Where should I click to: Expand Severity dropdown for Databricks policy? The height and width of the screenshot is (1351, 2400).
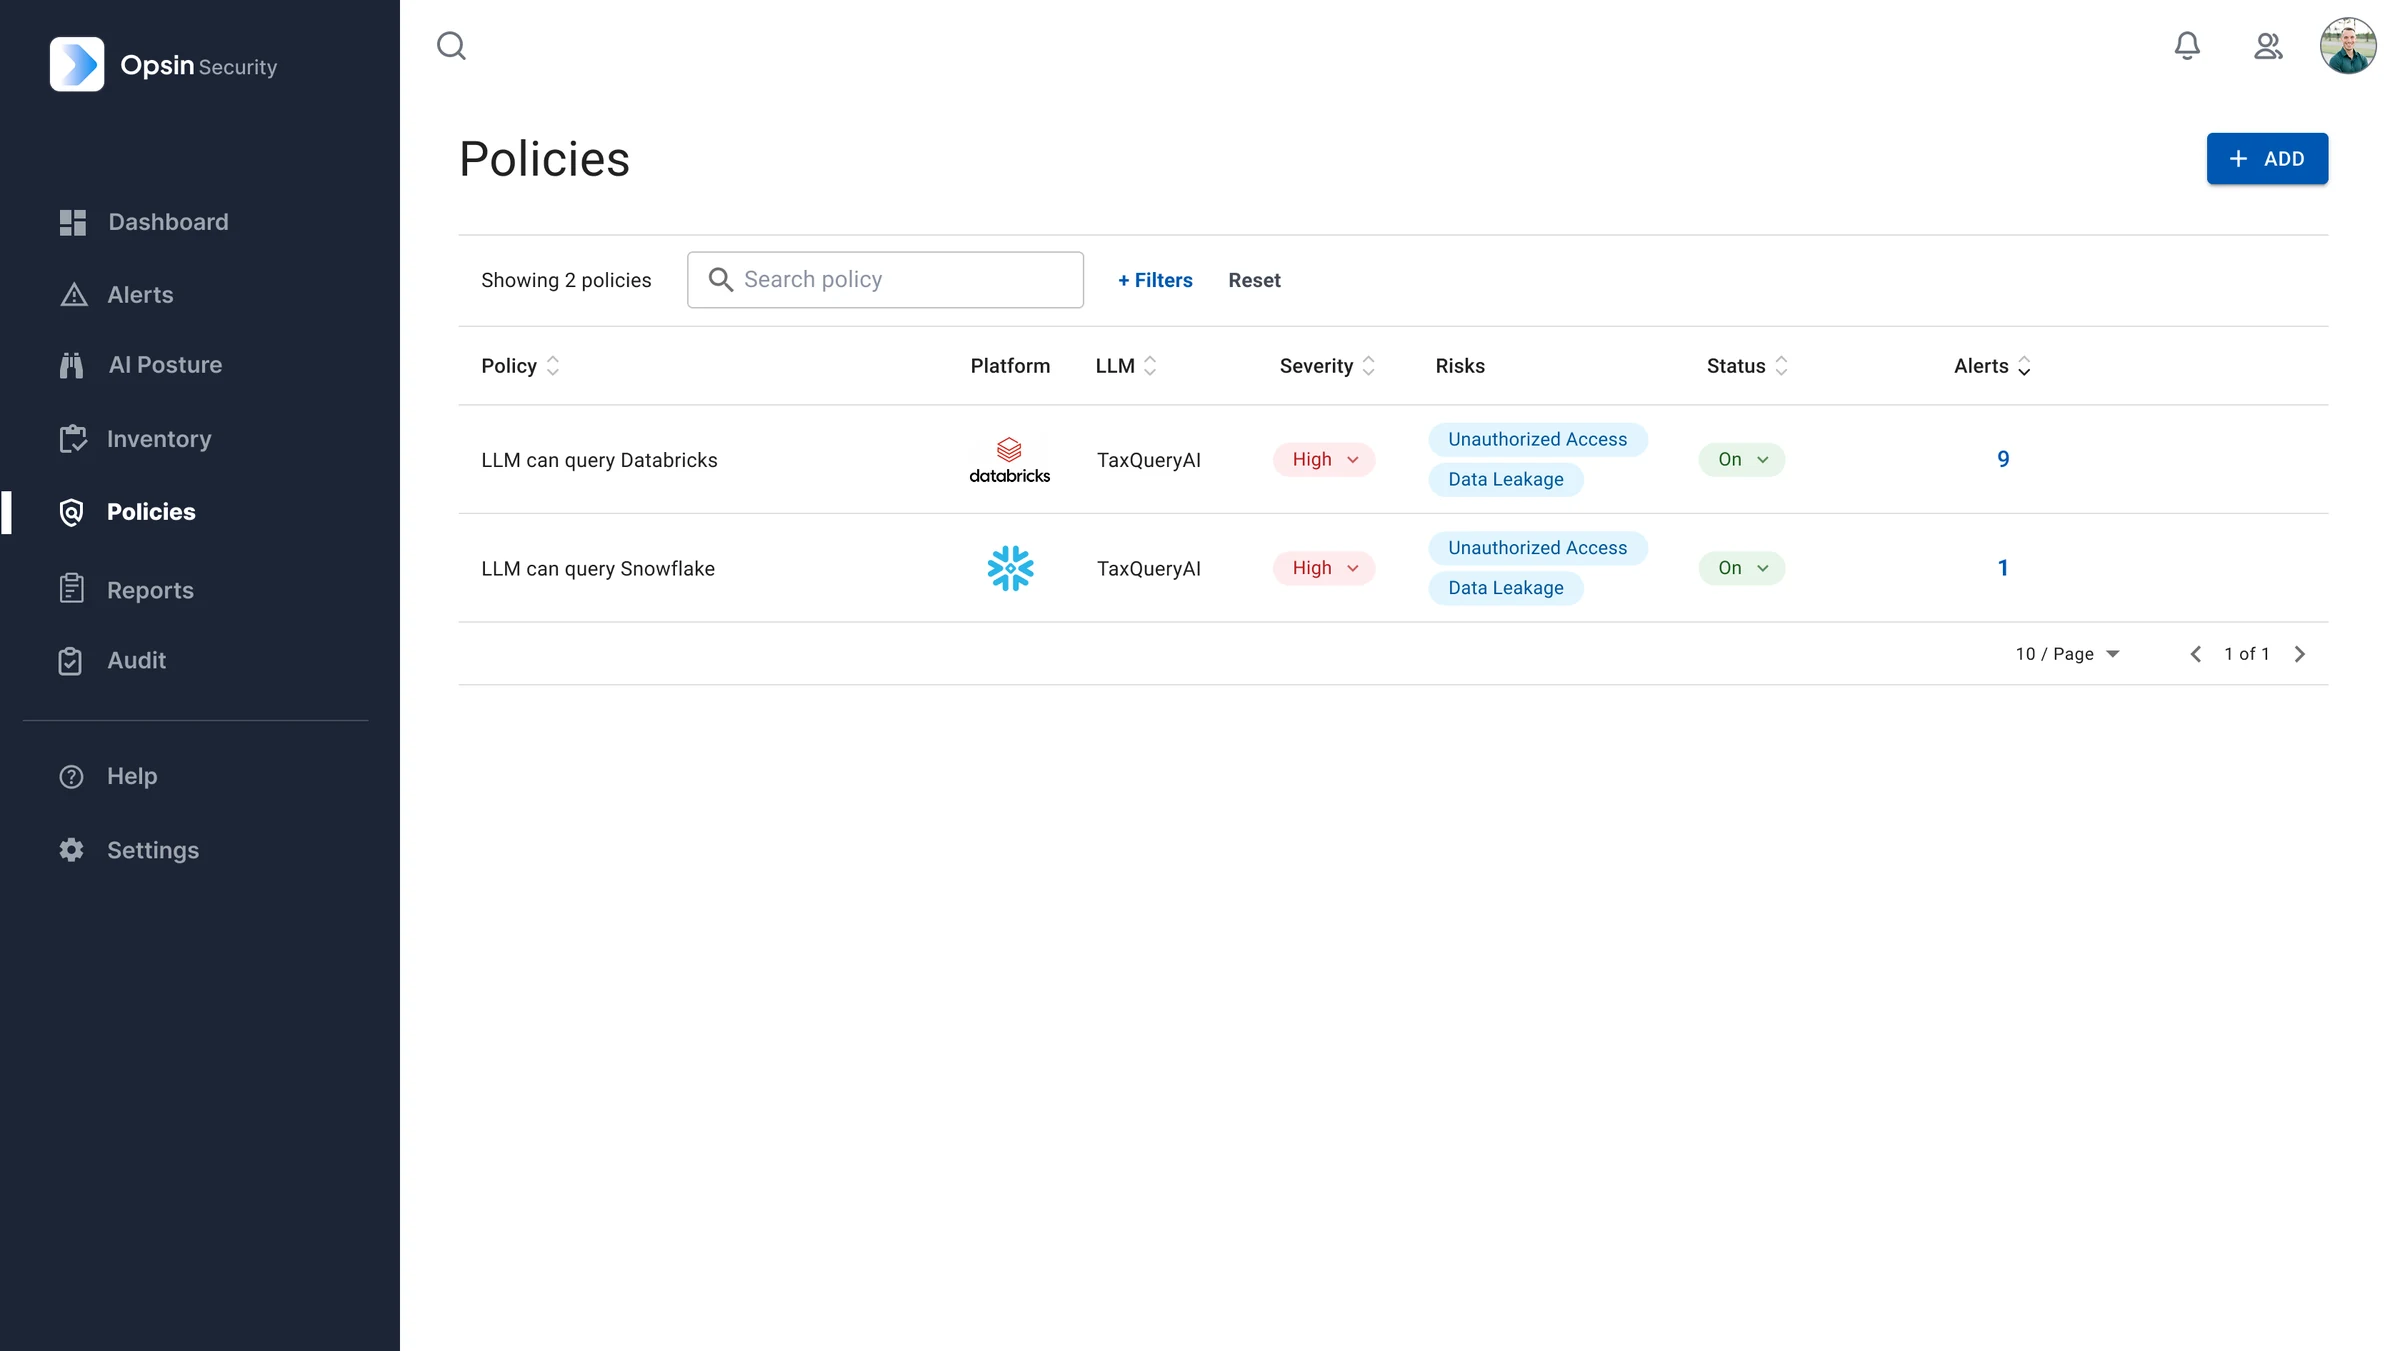pyautogui.click(x=1324, y=460)
